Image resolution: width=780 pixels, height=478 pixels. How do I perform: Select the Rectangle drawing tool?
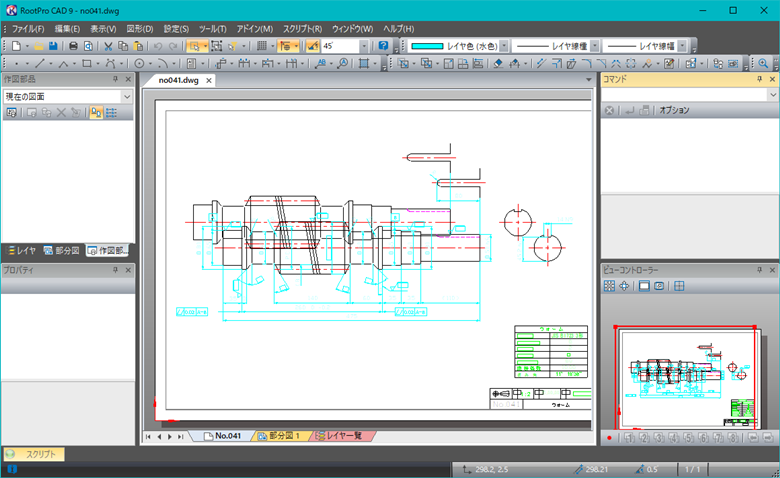pyautogui.click(x=88, y=64)
